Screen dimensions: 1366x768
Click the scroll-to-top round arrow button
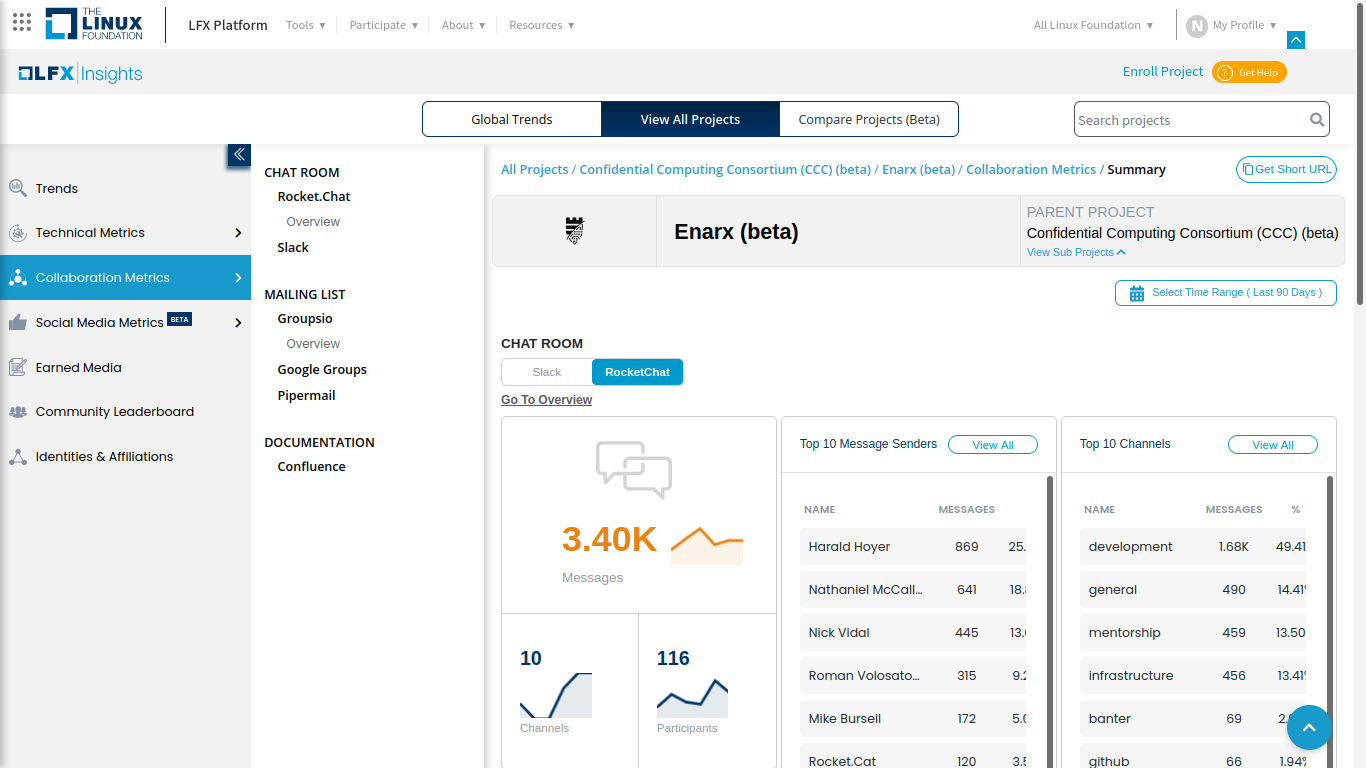point(1309,727)
